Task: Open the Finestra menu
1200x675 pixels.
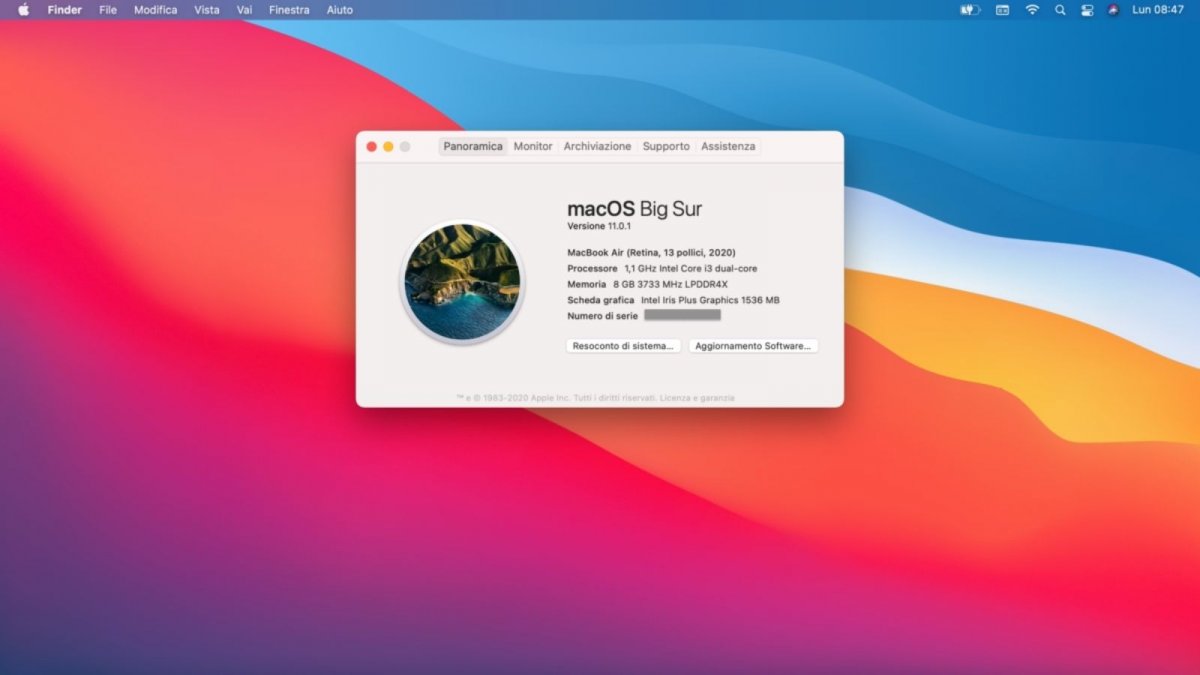Action: click(289, 9)
